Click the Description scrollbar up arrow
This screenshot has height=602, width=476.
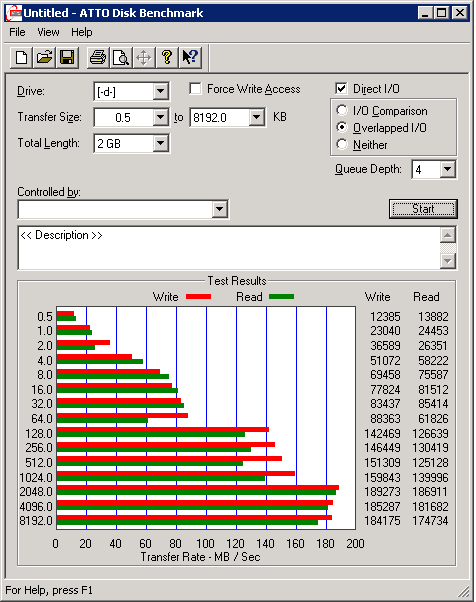448,235
